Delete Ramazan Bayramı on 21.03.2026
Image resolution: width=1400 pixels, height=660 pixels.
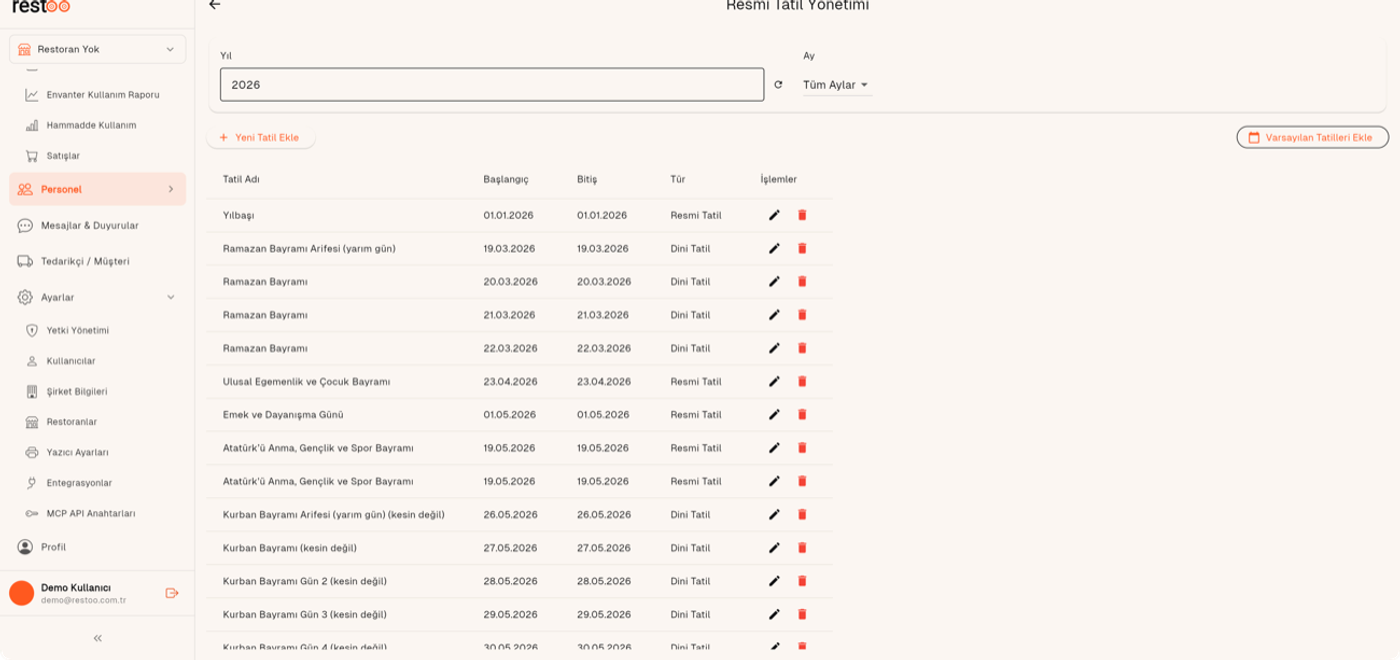[x=802, y=314]
